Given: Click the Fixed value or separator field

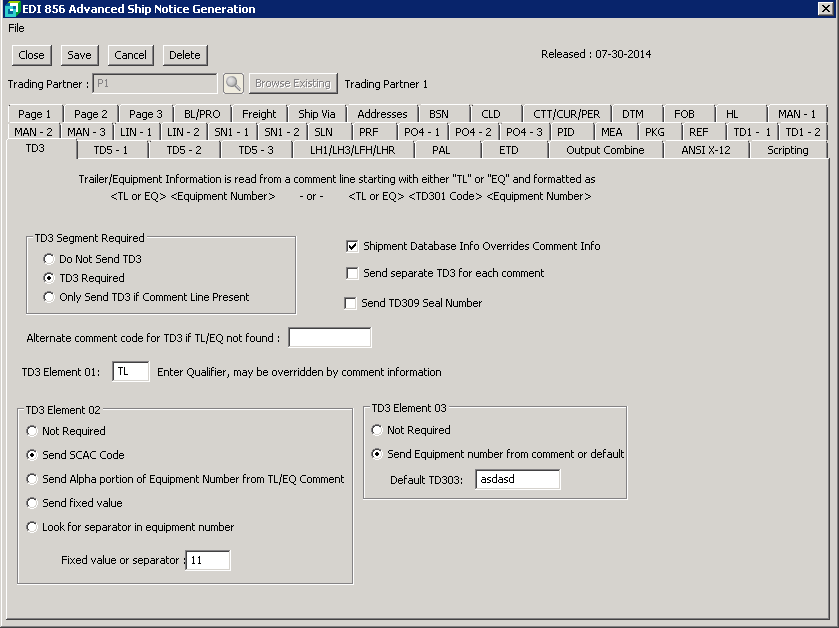Looking at the screenshot, I should pyautogui.click(x=208, y=561).
